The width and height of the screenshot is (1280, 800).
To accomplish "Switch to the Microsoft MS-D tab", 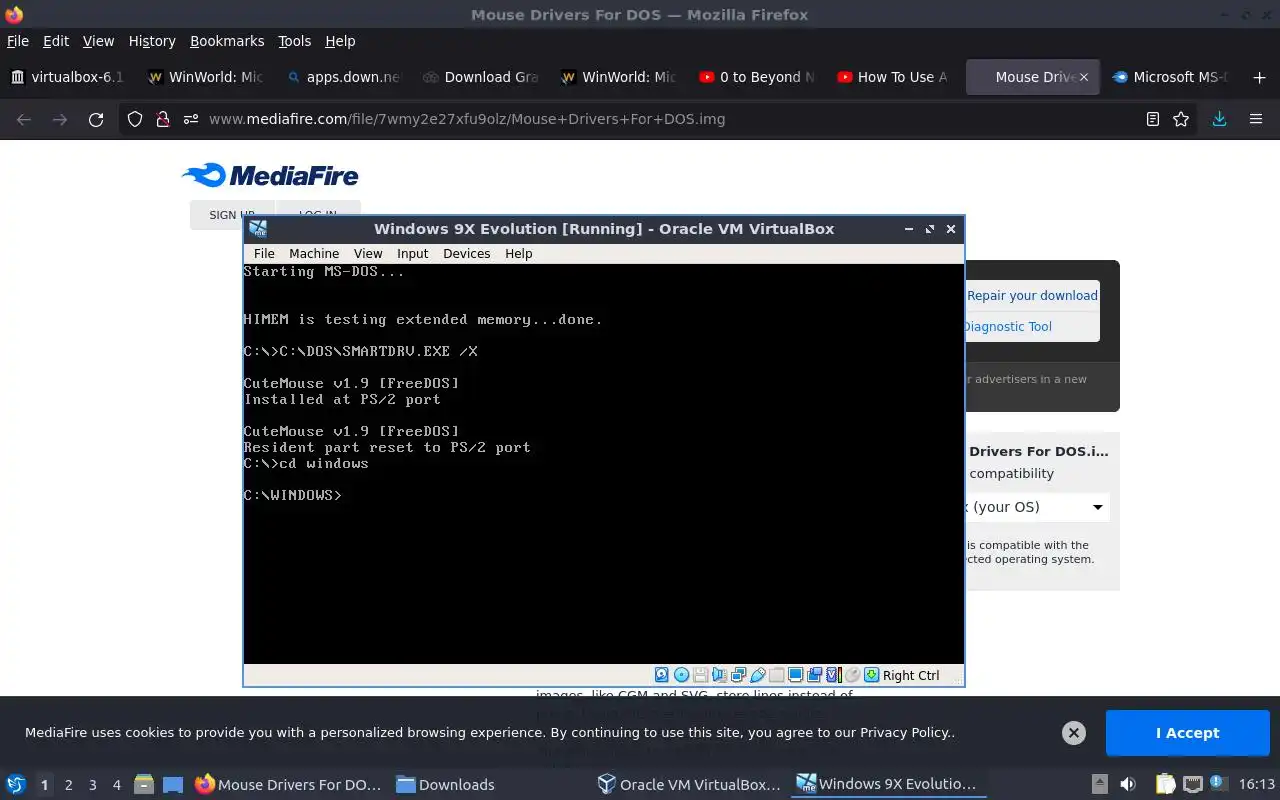I will pyautogui.click(x=1171, y=77).
